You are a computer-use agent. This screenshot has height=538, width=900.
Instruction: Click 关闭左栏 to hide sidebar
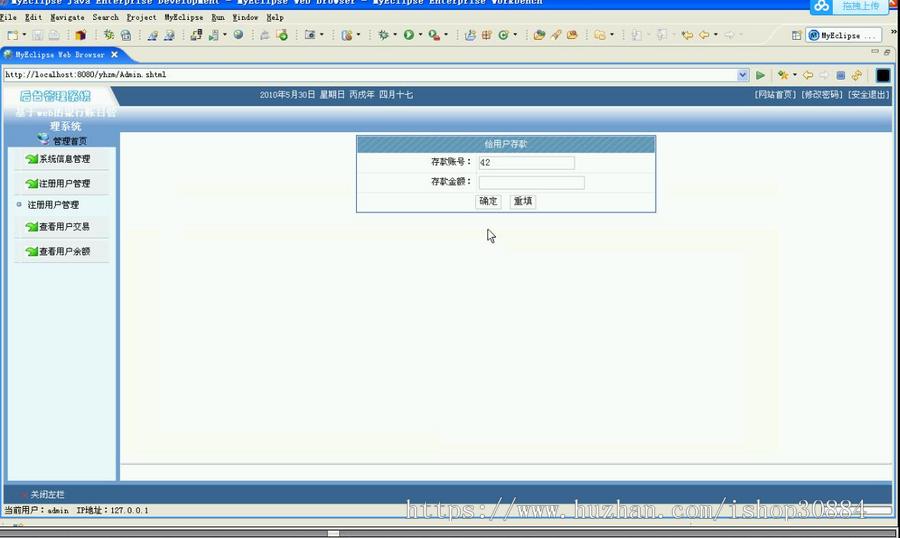[47, 494]
